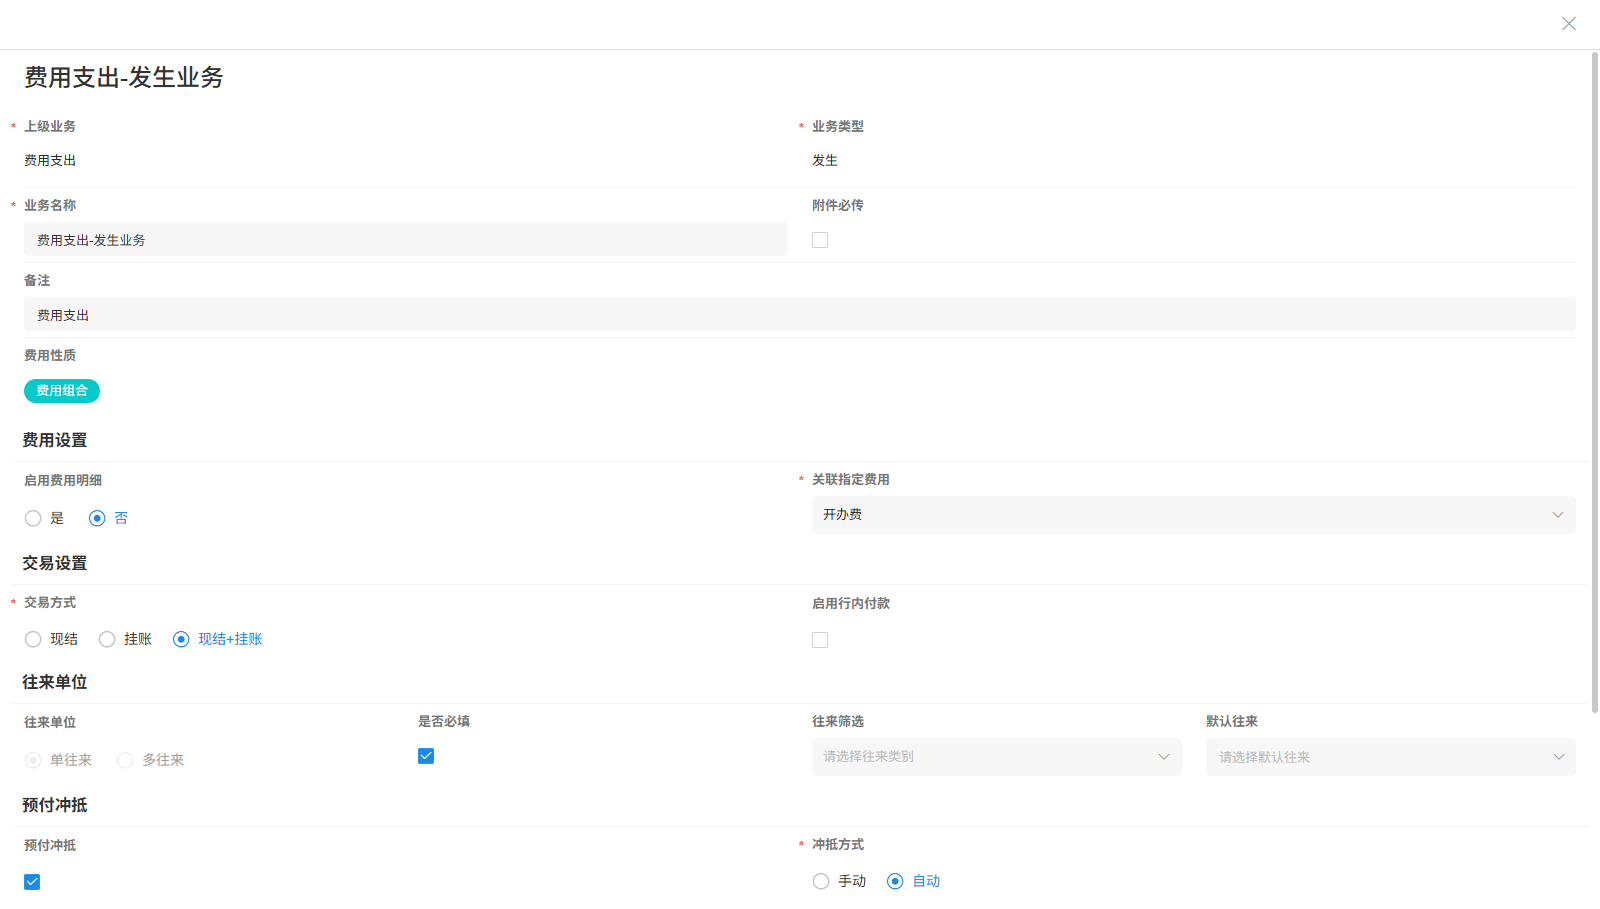This screenshot has height=909, width=1600.
Task: Click the vertical scrollbar on the right
Action: coord(1594,380)
